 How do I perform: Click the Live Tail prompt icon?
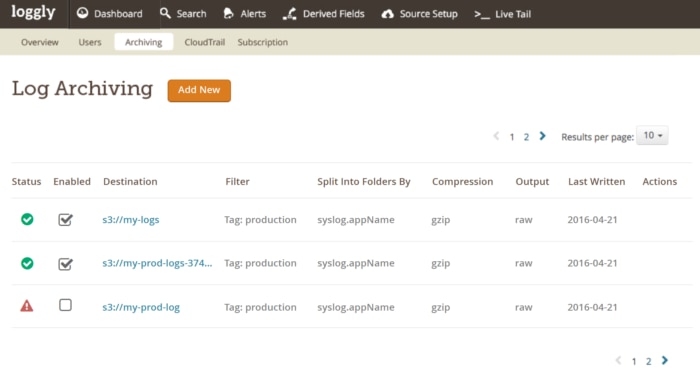click(x=482, y=15)
